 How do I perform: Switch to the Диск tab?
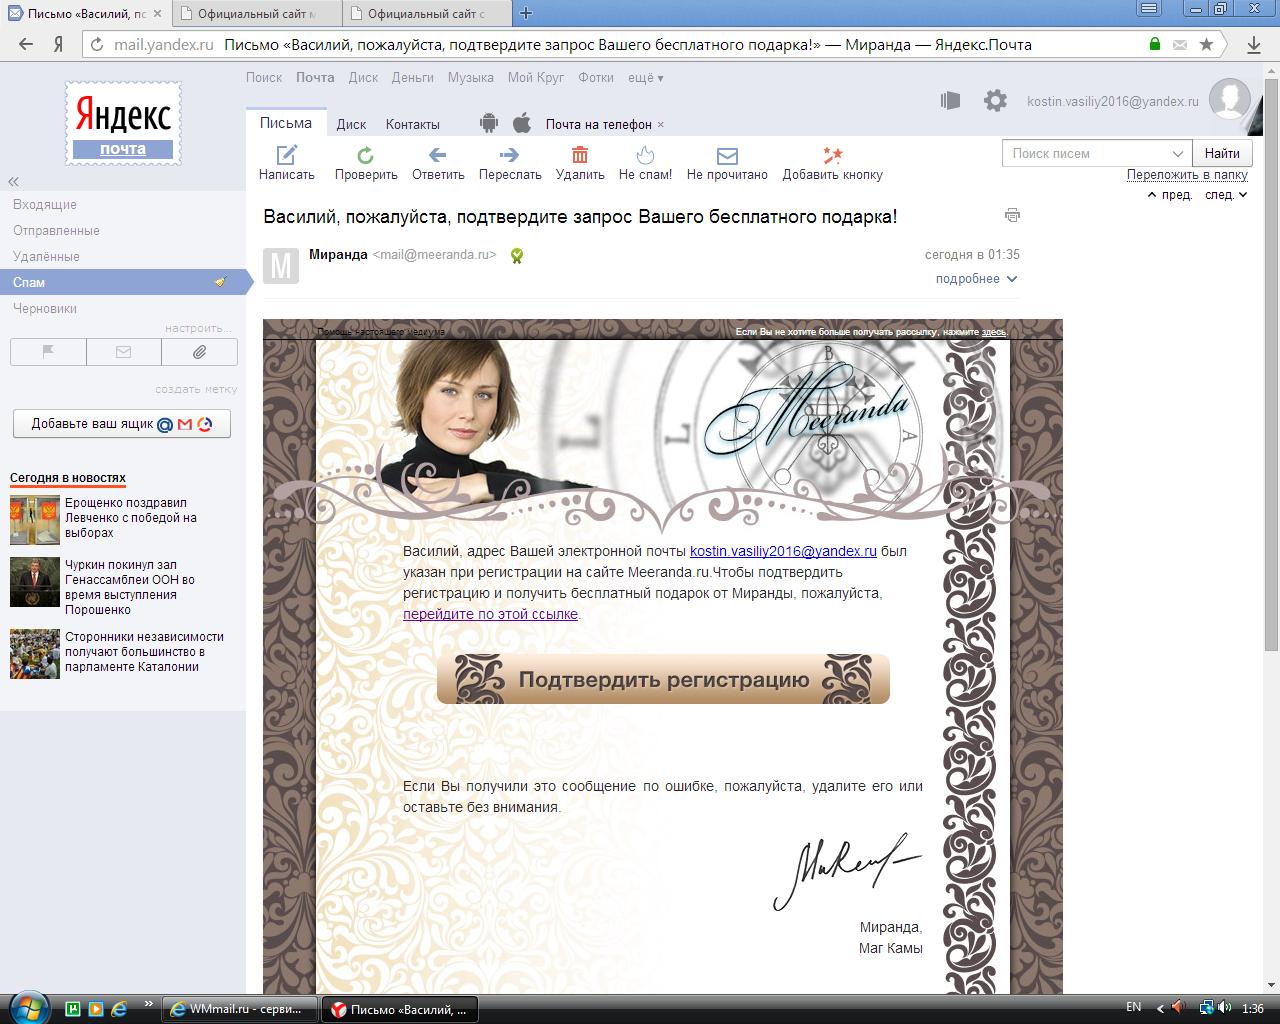(x=351, y=124)
